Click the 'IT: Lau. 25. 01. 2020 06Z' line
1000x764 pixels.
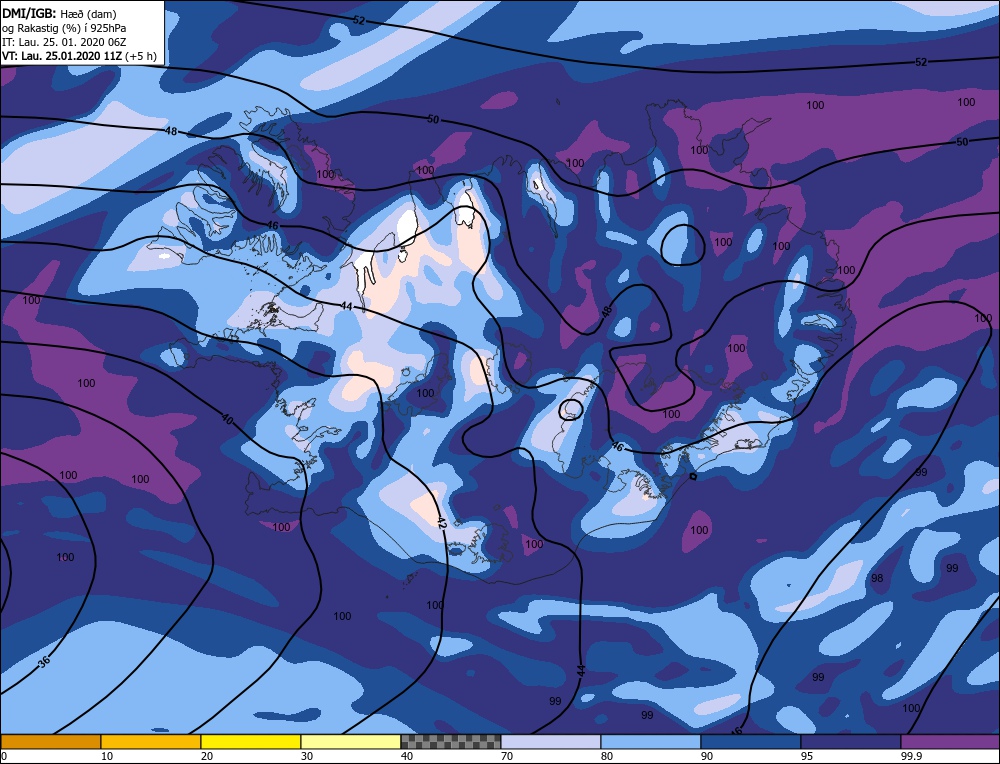[x=64, y=42]
